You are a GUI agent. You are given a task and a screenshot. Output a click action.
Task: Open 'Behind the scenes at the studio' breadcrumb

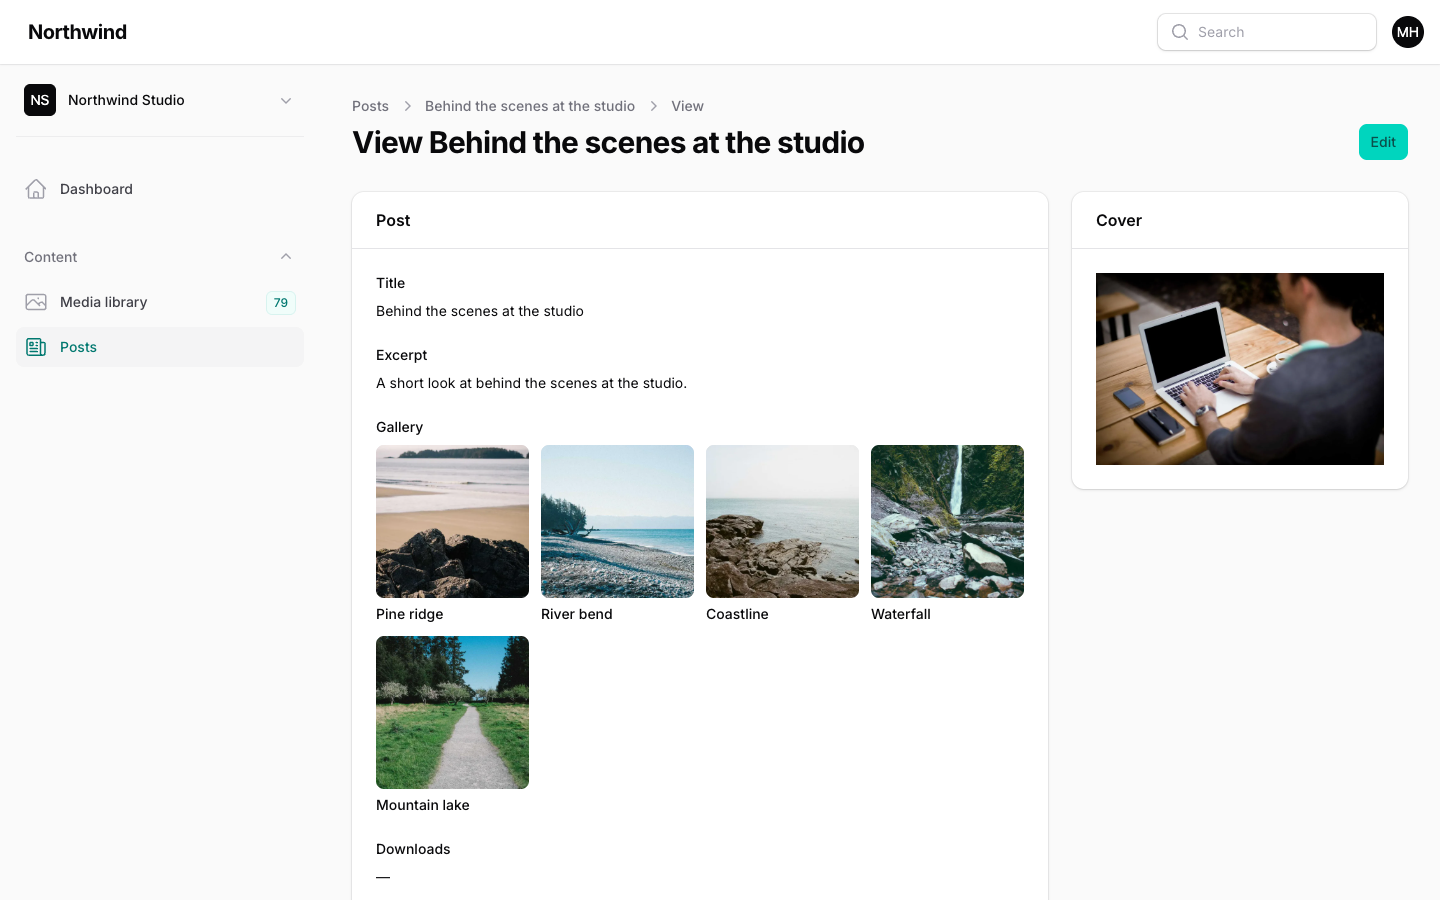tap(530, 106)
